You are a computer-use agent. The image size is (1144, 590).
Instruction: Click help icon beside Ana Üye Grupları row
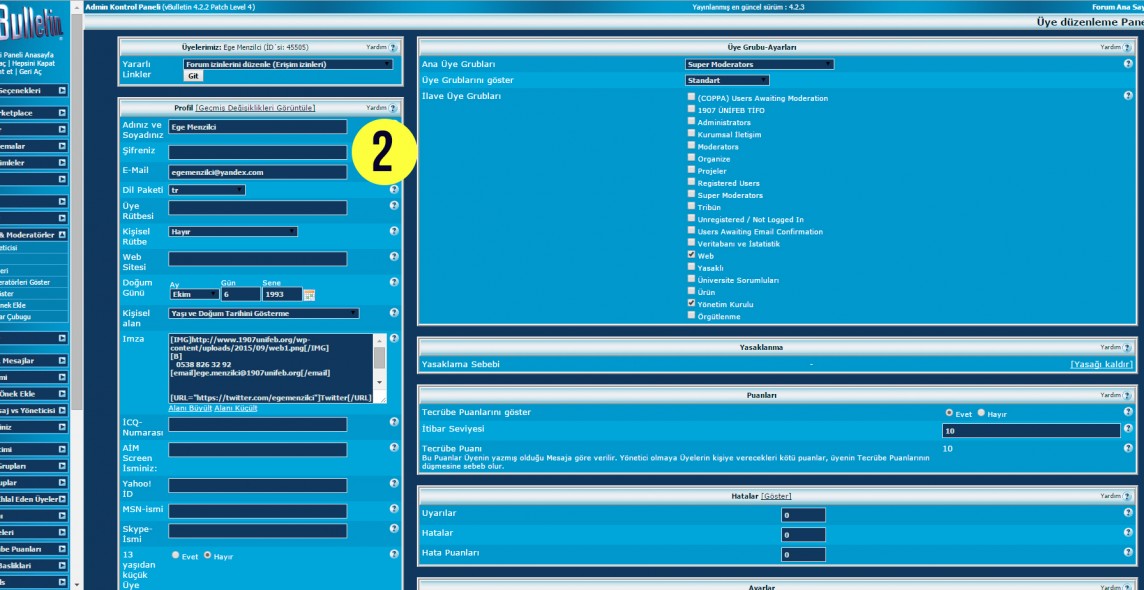point(1128,64)
